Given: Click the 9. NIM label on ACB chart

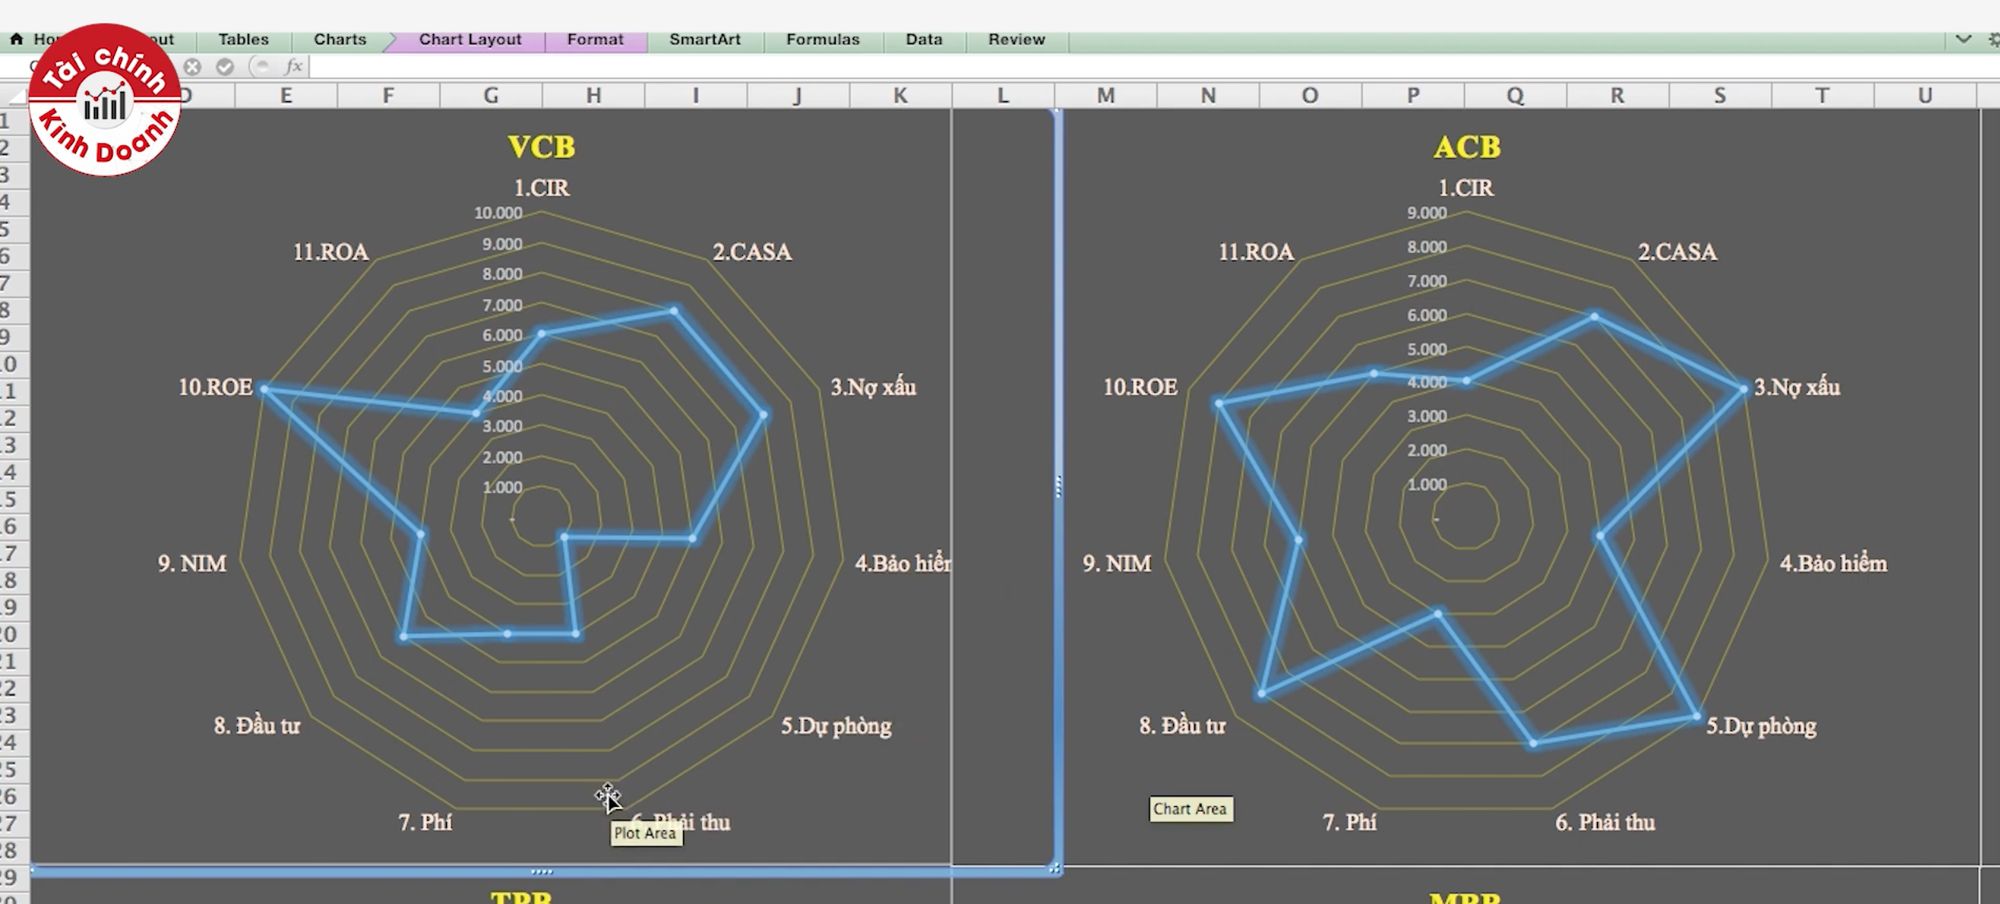Looking at the screenshot, I should point(1117,563).
